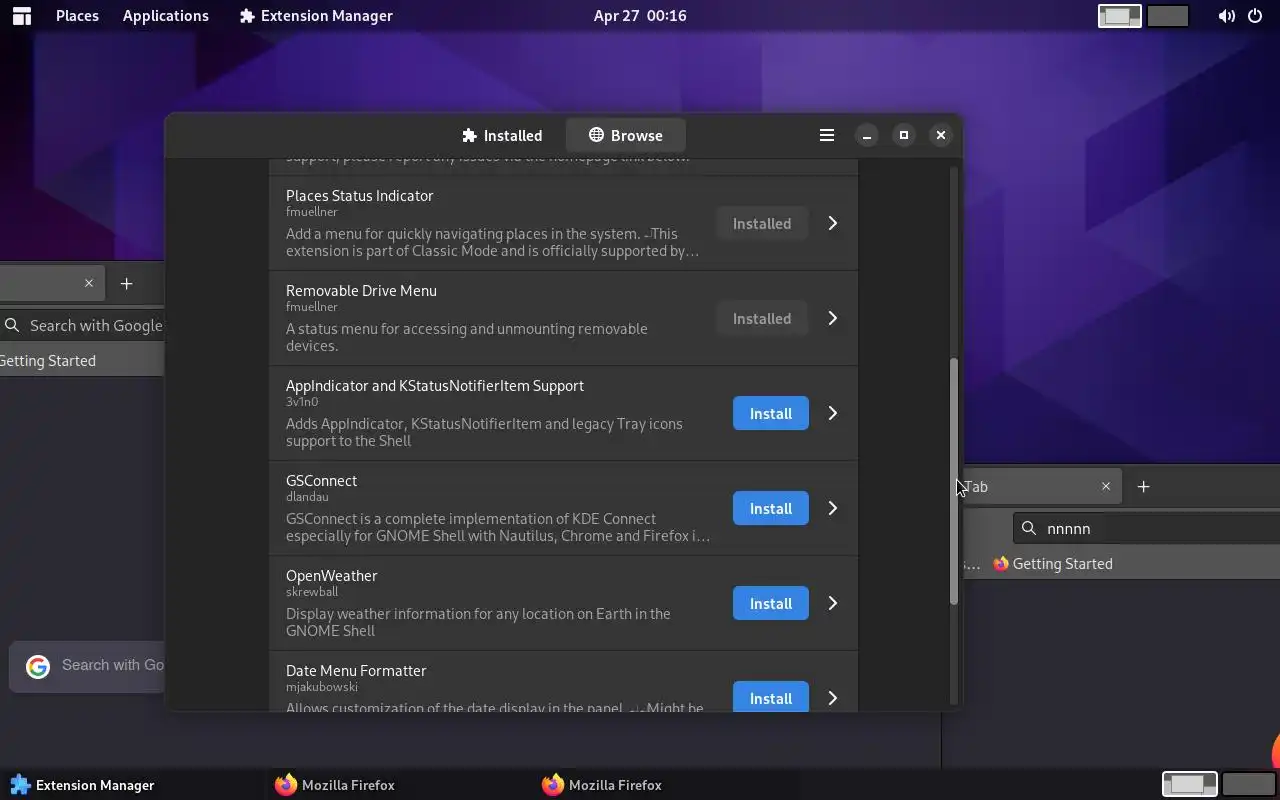Expand OpenWeather details chevron

click(832, 603)
